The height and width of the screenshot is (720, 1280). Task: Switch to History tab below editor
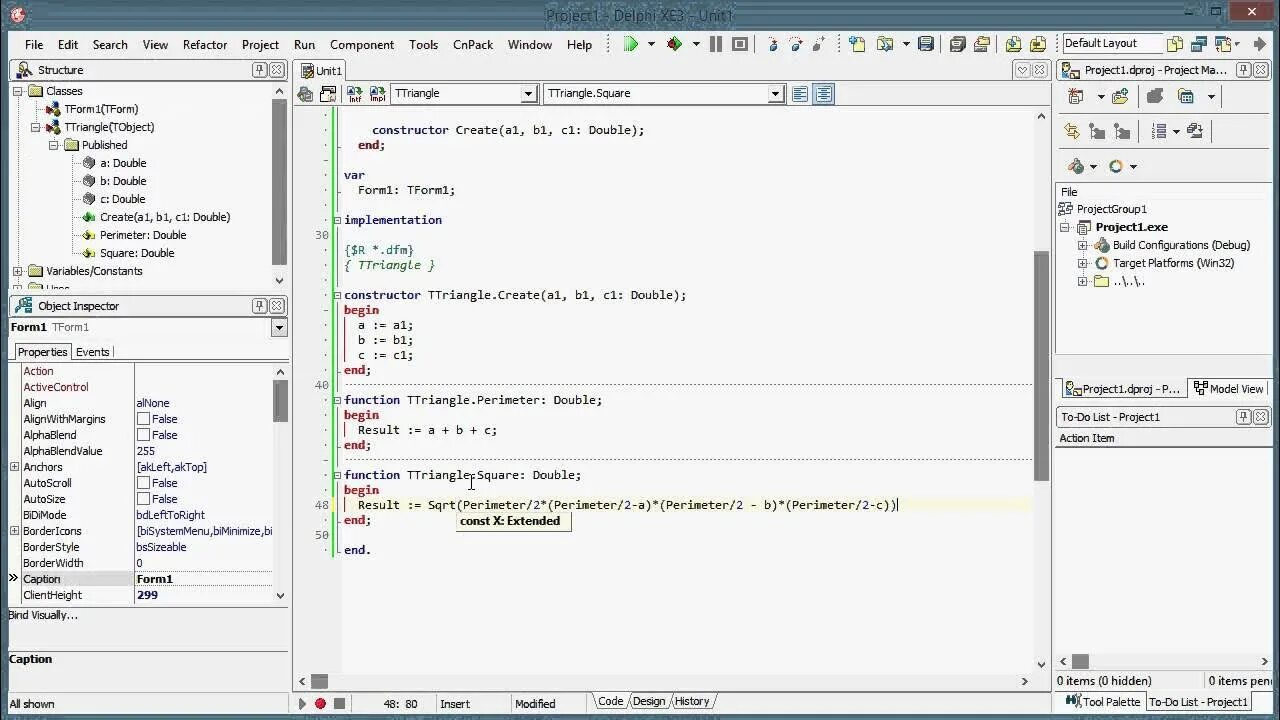pyautogui.click(x=691, y=701)
